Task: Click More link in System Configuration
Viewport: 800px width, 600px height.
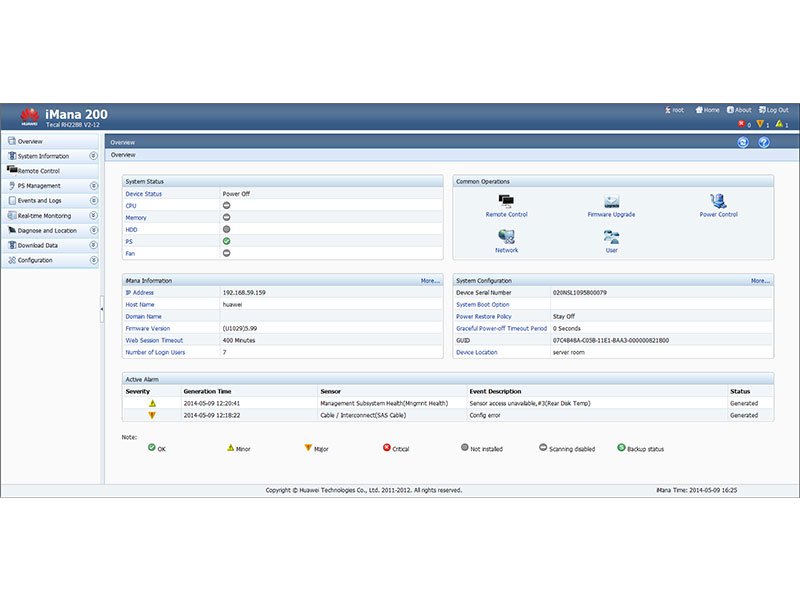Action: click(760, 281)
